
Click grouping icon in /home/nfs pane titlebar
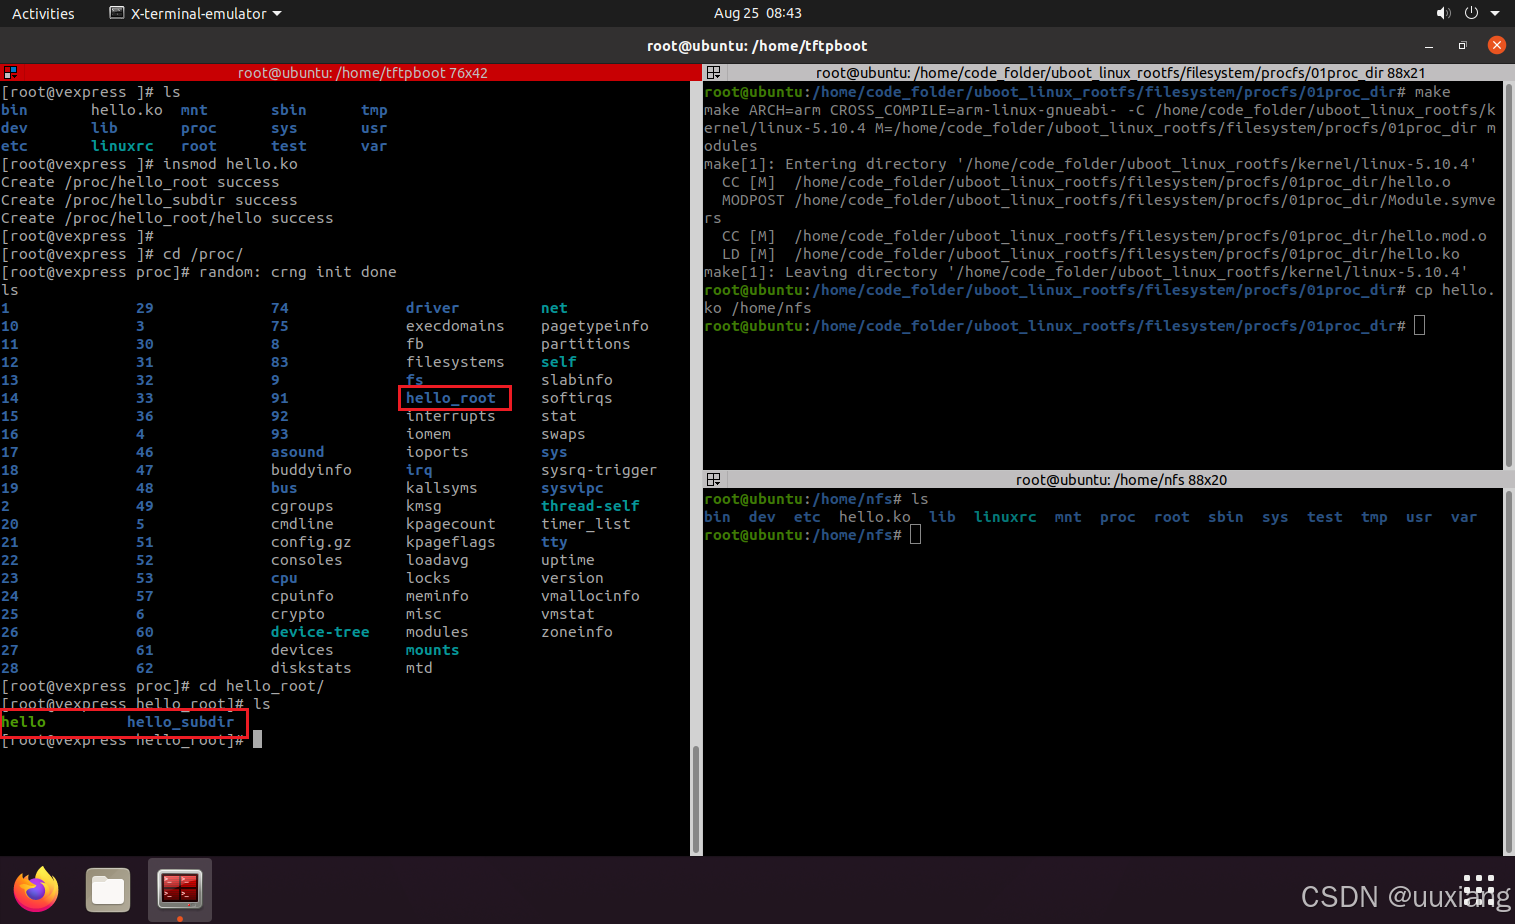713,479
